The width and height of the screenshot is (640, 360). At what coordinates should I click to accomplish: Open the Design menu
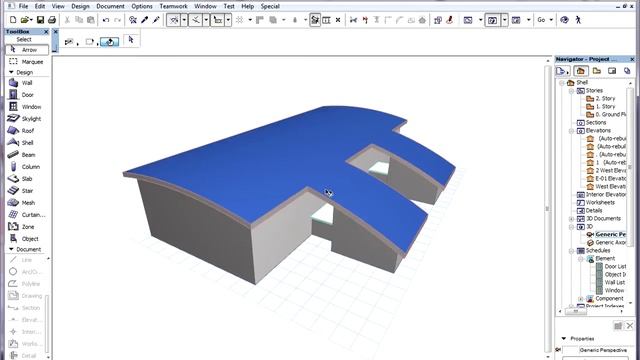80,6
